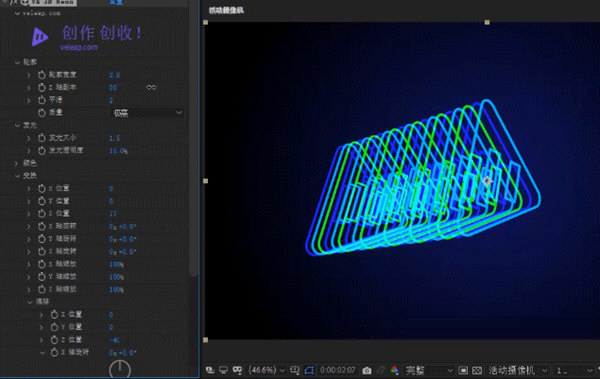Click the 0:00:02:07 current time display

point(338,370)
